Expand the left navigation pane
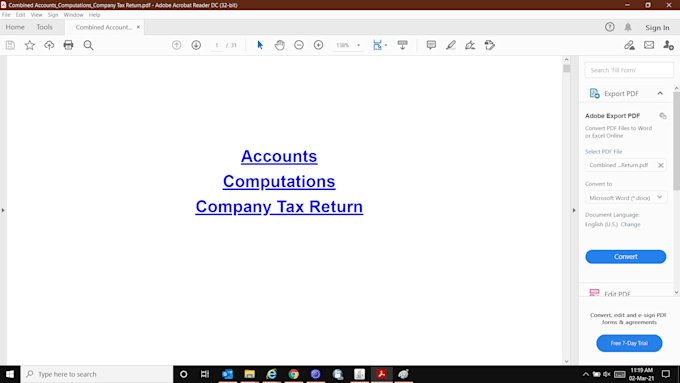This screenshot has width=680, height=383. tap(3, 210)
